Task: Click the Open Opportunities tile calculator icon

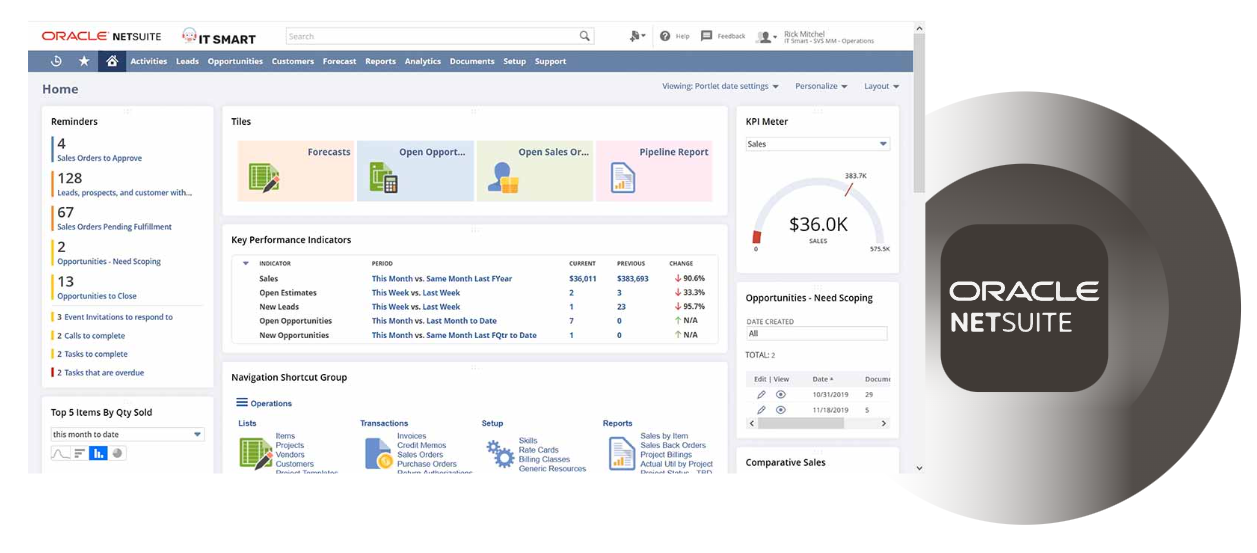Action: (384, 178)
